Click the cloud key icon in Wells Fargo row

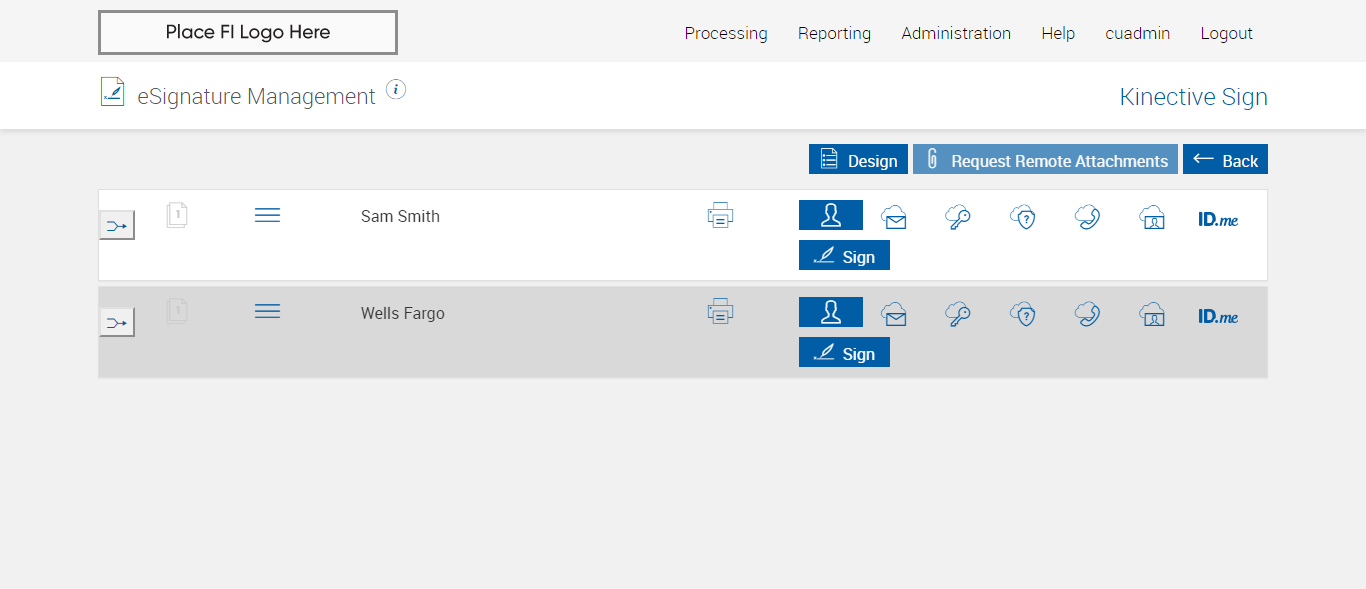point(958,315)
